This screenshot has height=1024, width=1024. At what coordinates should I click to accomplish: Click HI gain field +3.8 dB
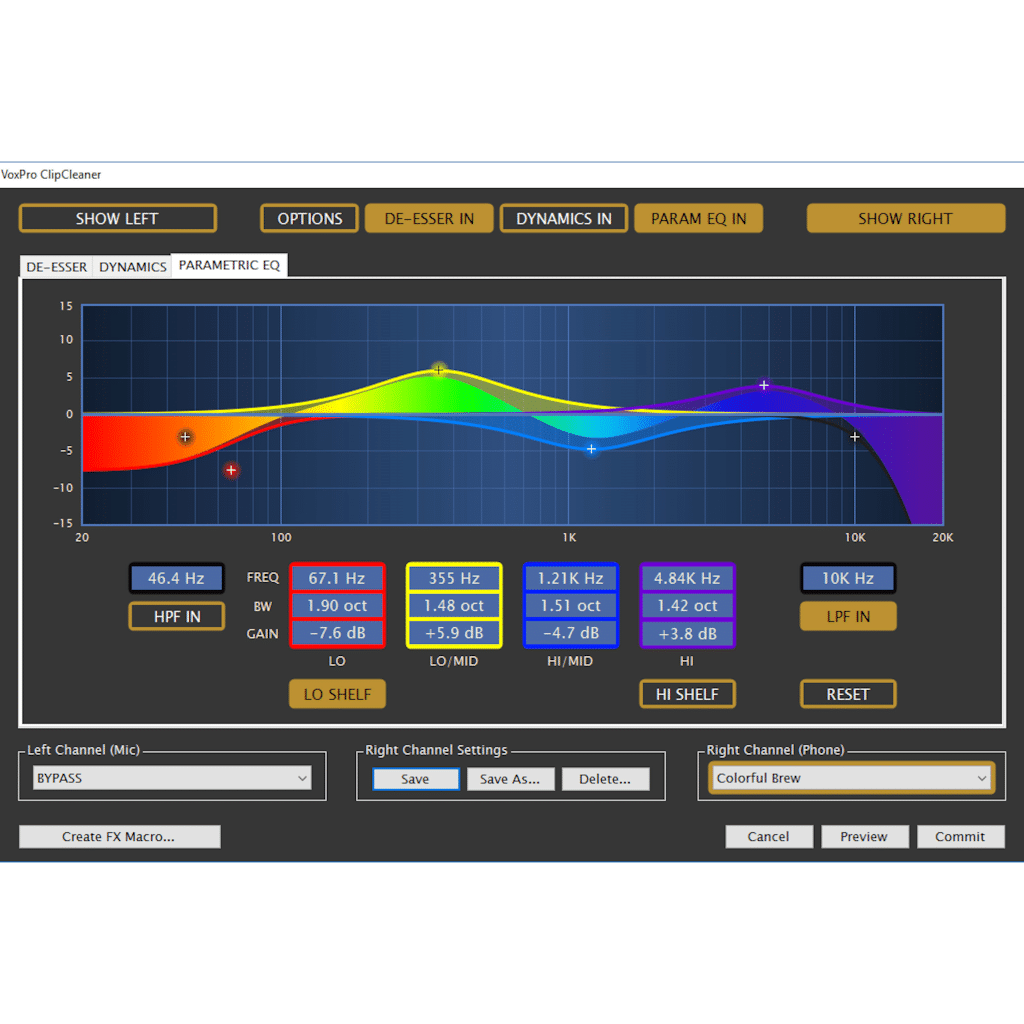pos(688,633)
